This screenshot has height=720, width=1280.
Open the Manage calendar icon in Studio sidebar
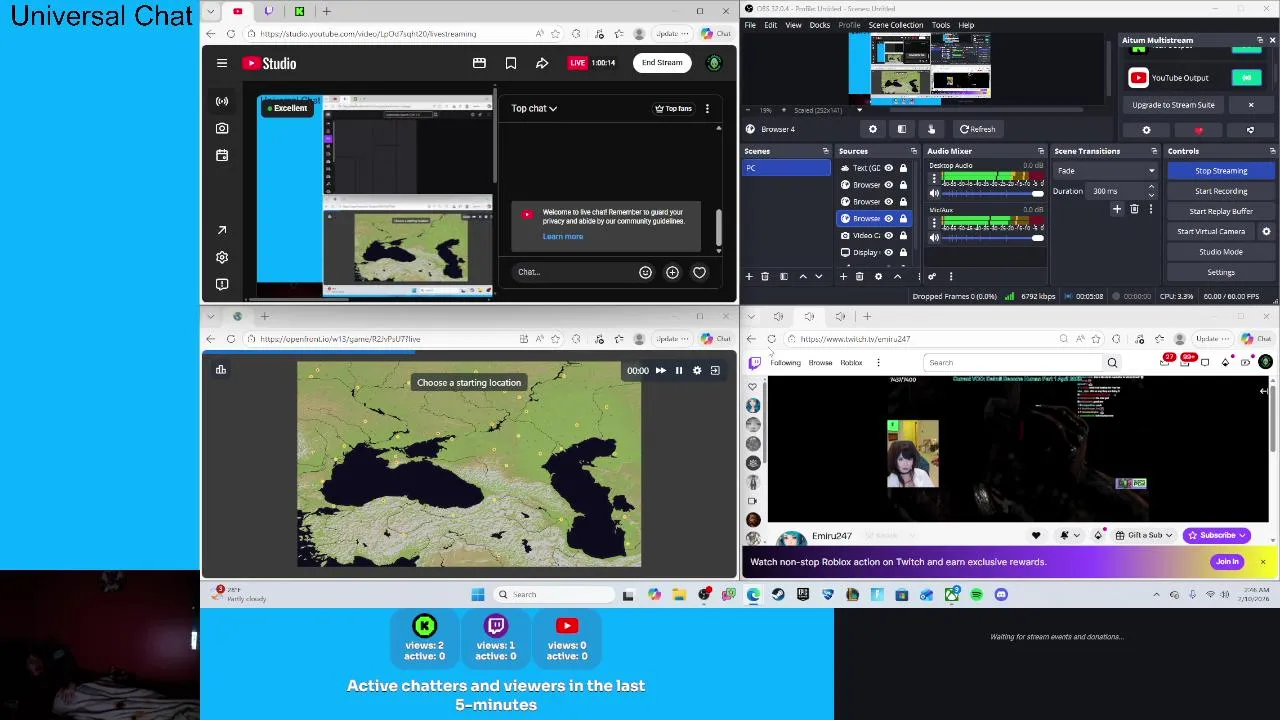pyautogui.click(x=222, y=155)
